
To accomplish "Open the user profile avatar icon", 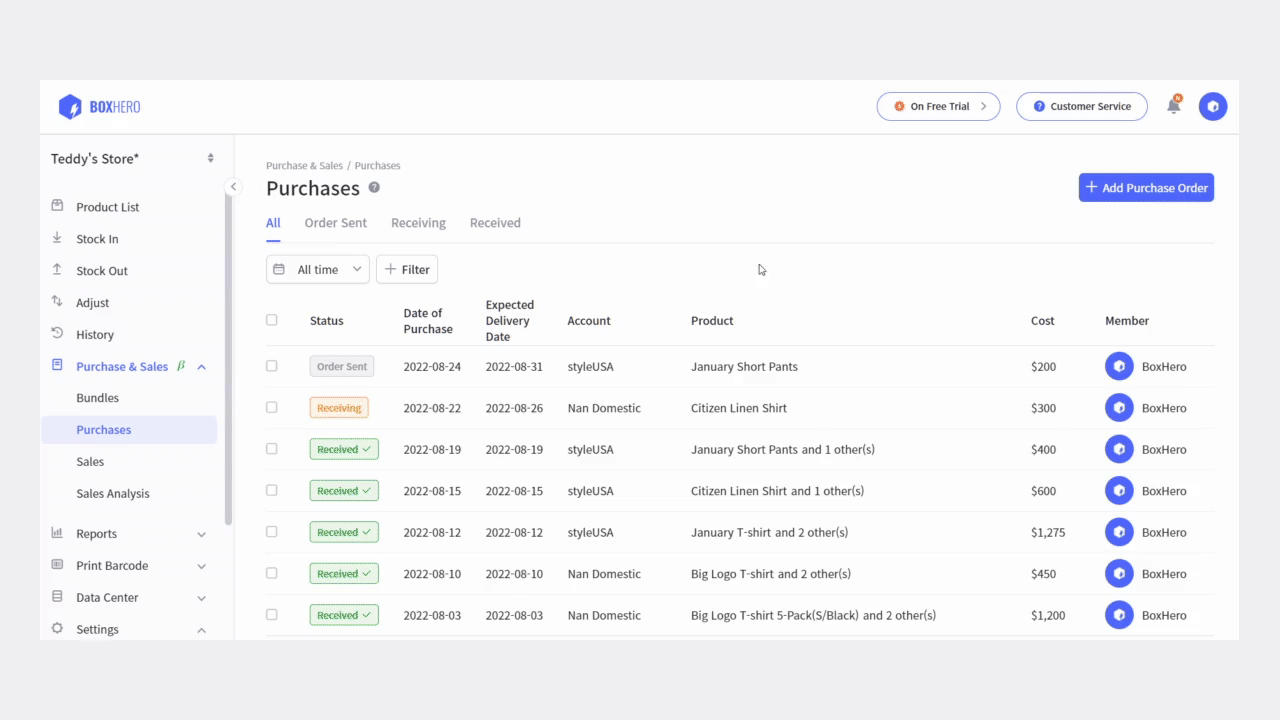I will coord(1213,106).
